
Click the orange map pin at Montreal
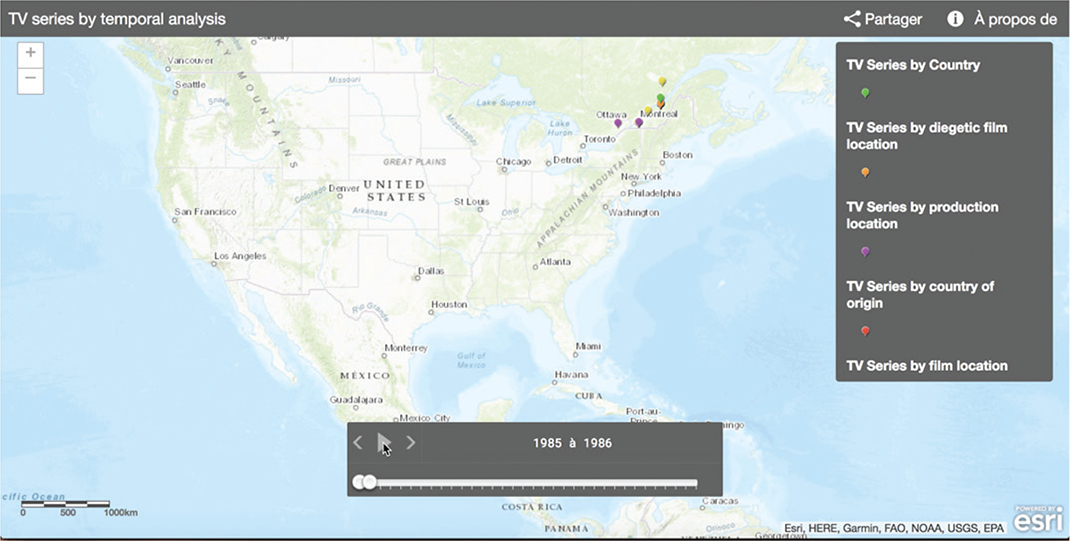[x=661, y=105]
